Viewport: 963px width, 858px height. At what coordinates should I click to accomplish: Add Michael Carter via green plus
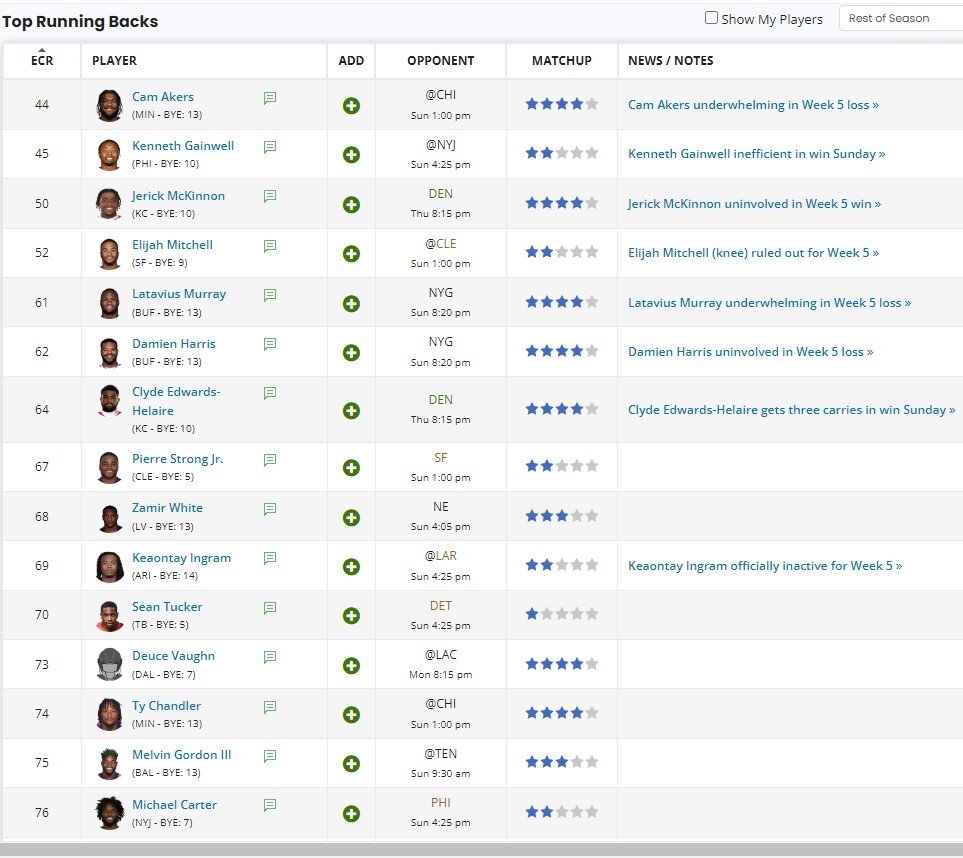point(351,813)
